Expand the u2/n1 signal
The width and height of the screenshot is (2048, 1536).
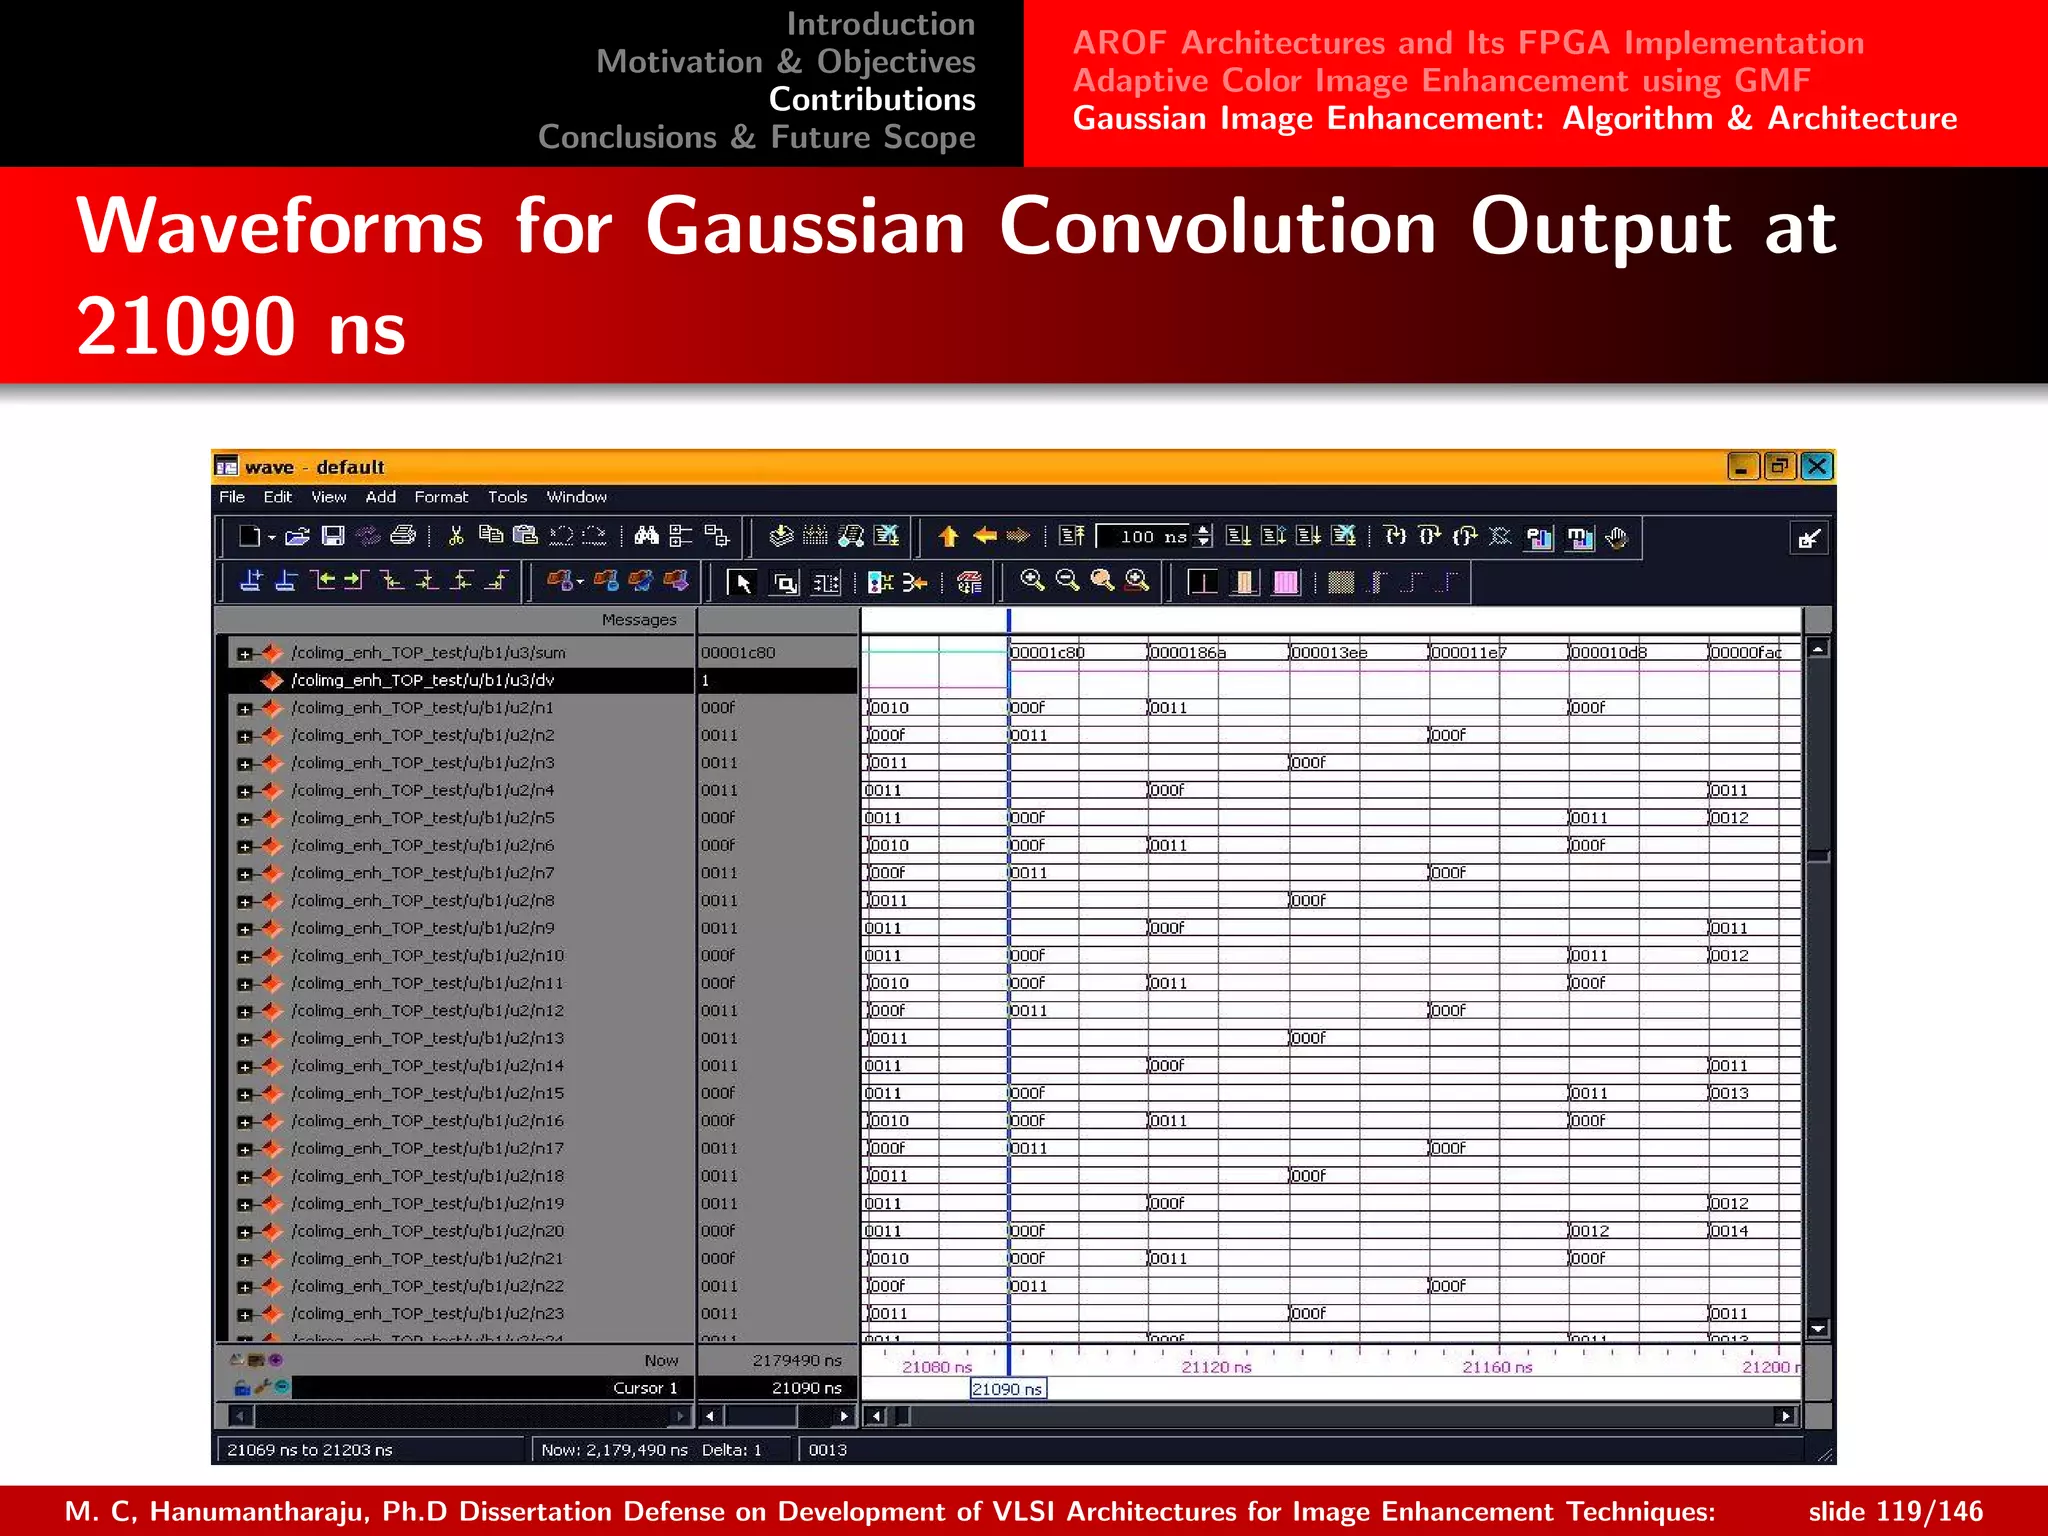[244, 709]
